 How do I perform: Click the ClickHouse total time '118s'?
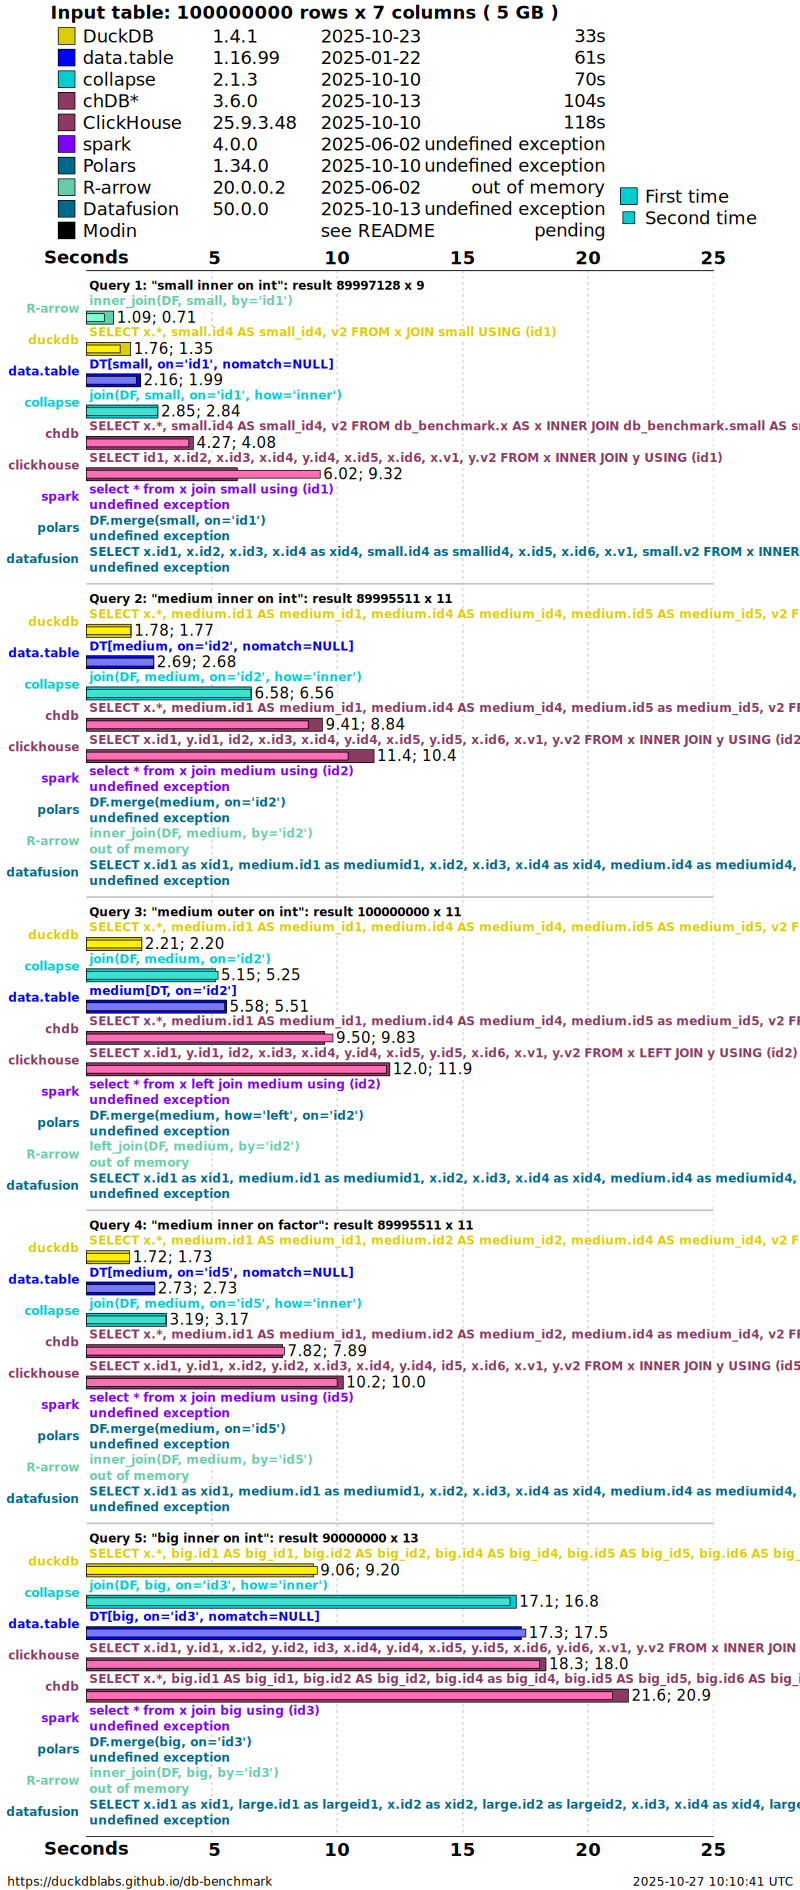pyautogui.click(x=584, y=123)
